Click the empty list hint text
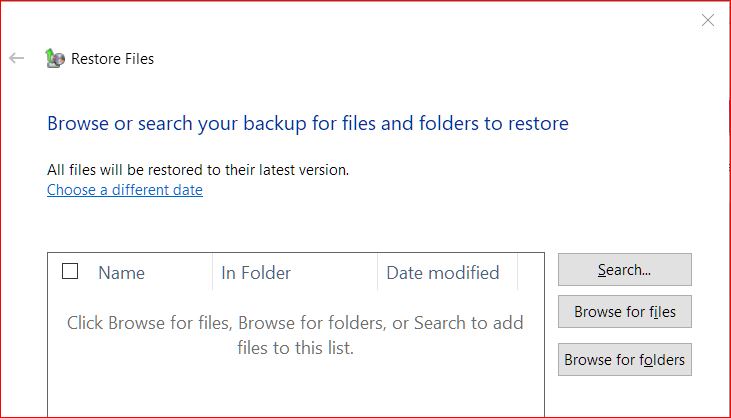 pos(295,335)
